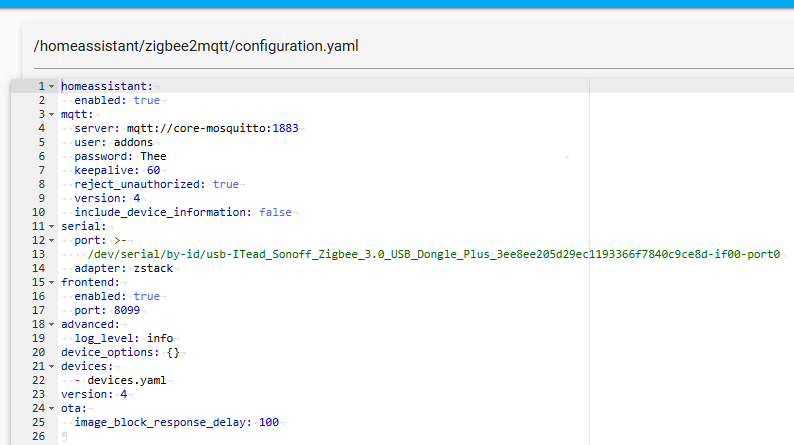Fold the serial block on line 11
Viewport: 794px width, 445px height.
pyautogui.click(x=52, y=227)
